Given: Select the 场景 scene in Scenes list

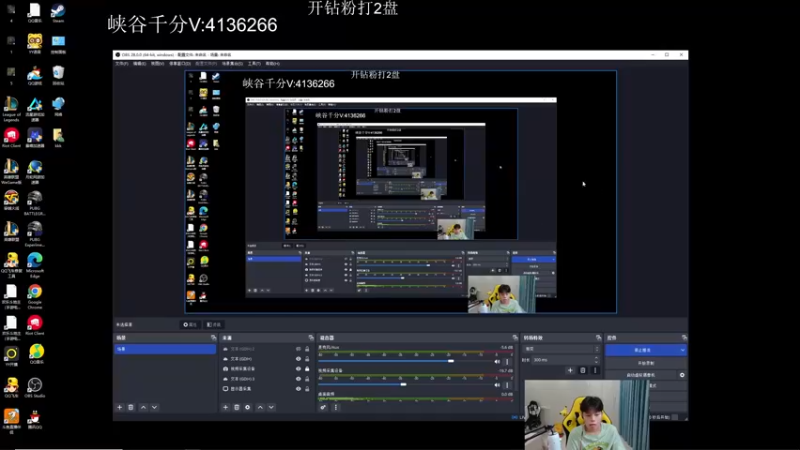Looking at the screenshot, I should 165,349.
